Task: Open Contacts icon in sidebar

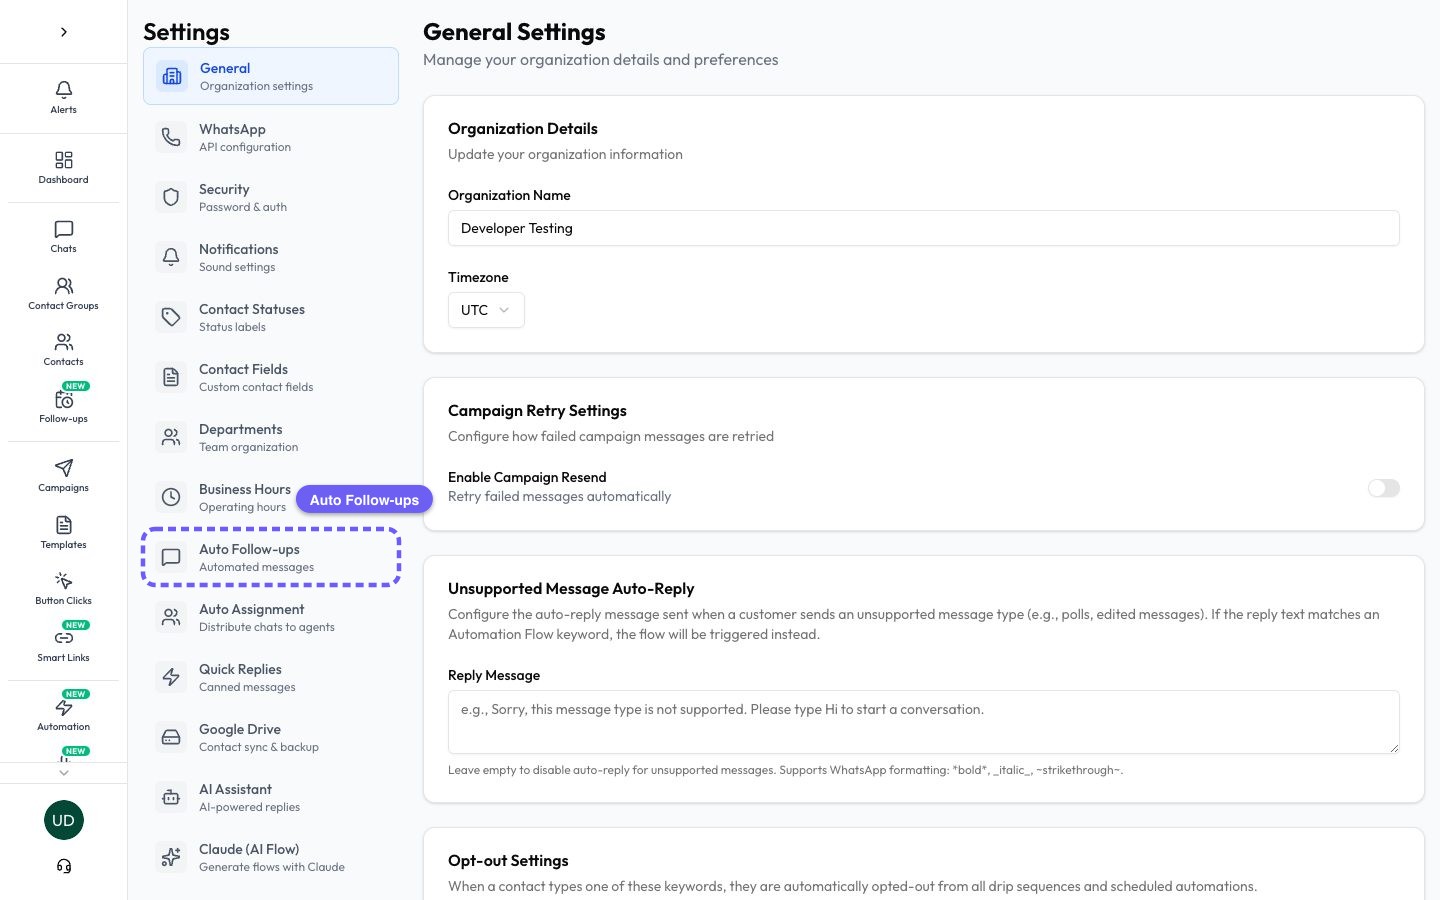Action: click(x=63, y=342)
